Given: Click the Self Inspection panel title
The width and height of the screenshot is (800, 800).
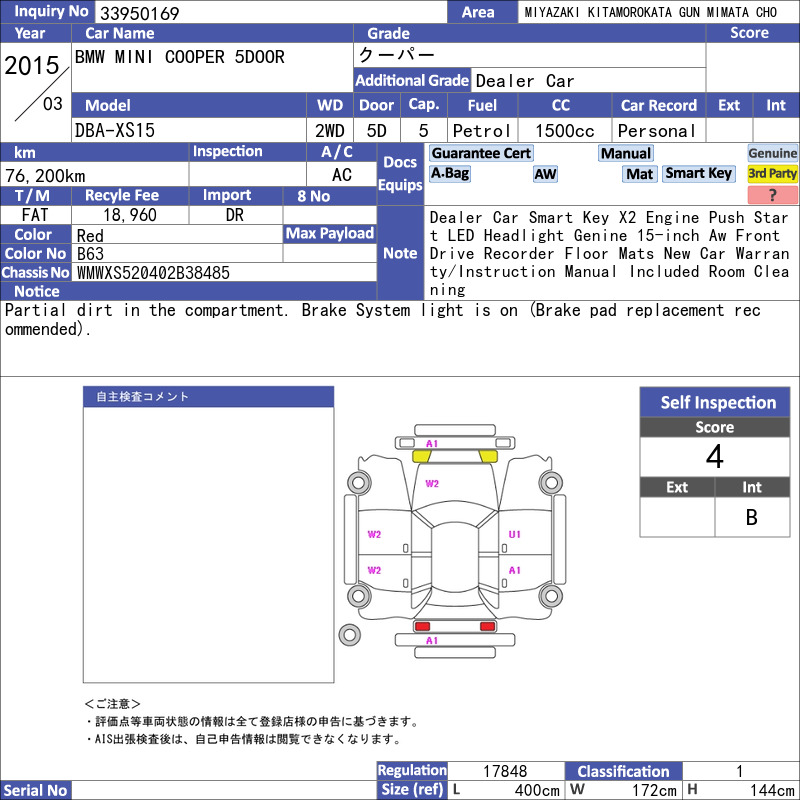Looking at the screenshot, I should [x=715, y=403].
